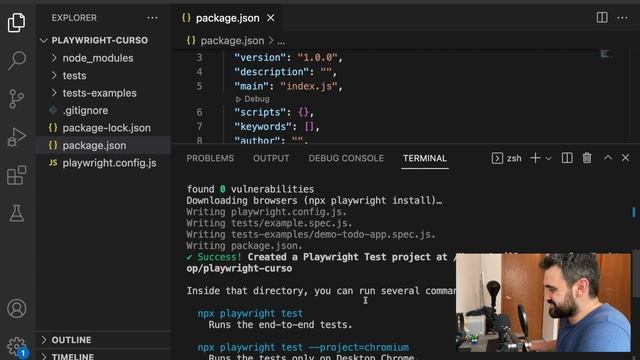The image size is (640, 360).
Task: Open the Testing flask view
Action: (17, 213)
